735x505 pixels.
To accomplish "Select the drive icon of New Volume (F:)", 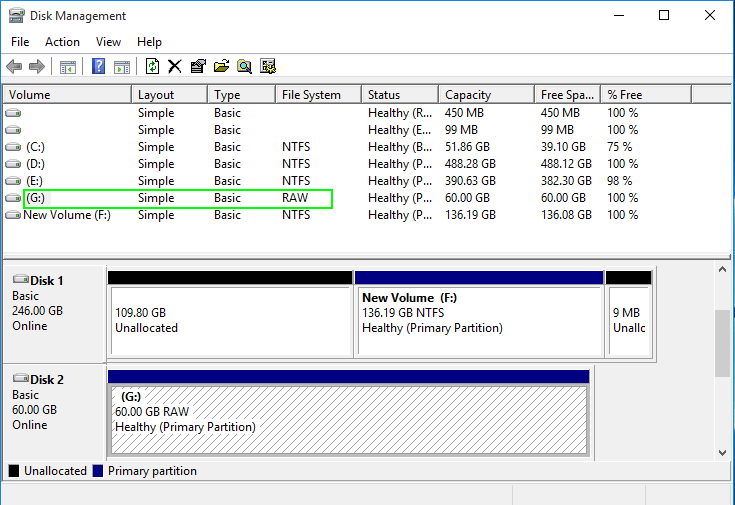I will [13, 215].
